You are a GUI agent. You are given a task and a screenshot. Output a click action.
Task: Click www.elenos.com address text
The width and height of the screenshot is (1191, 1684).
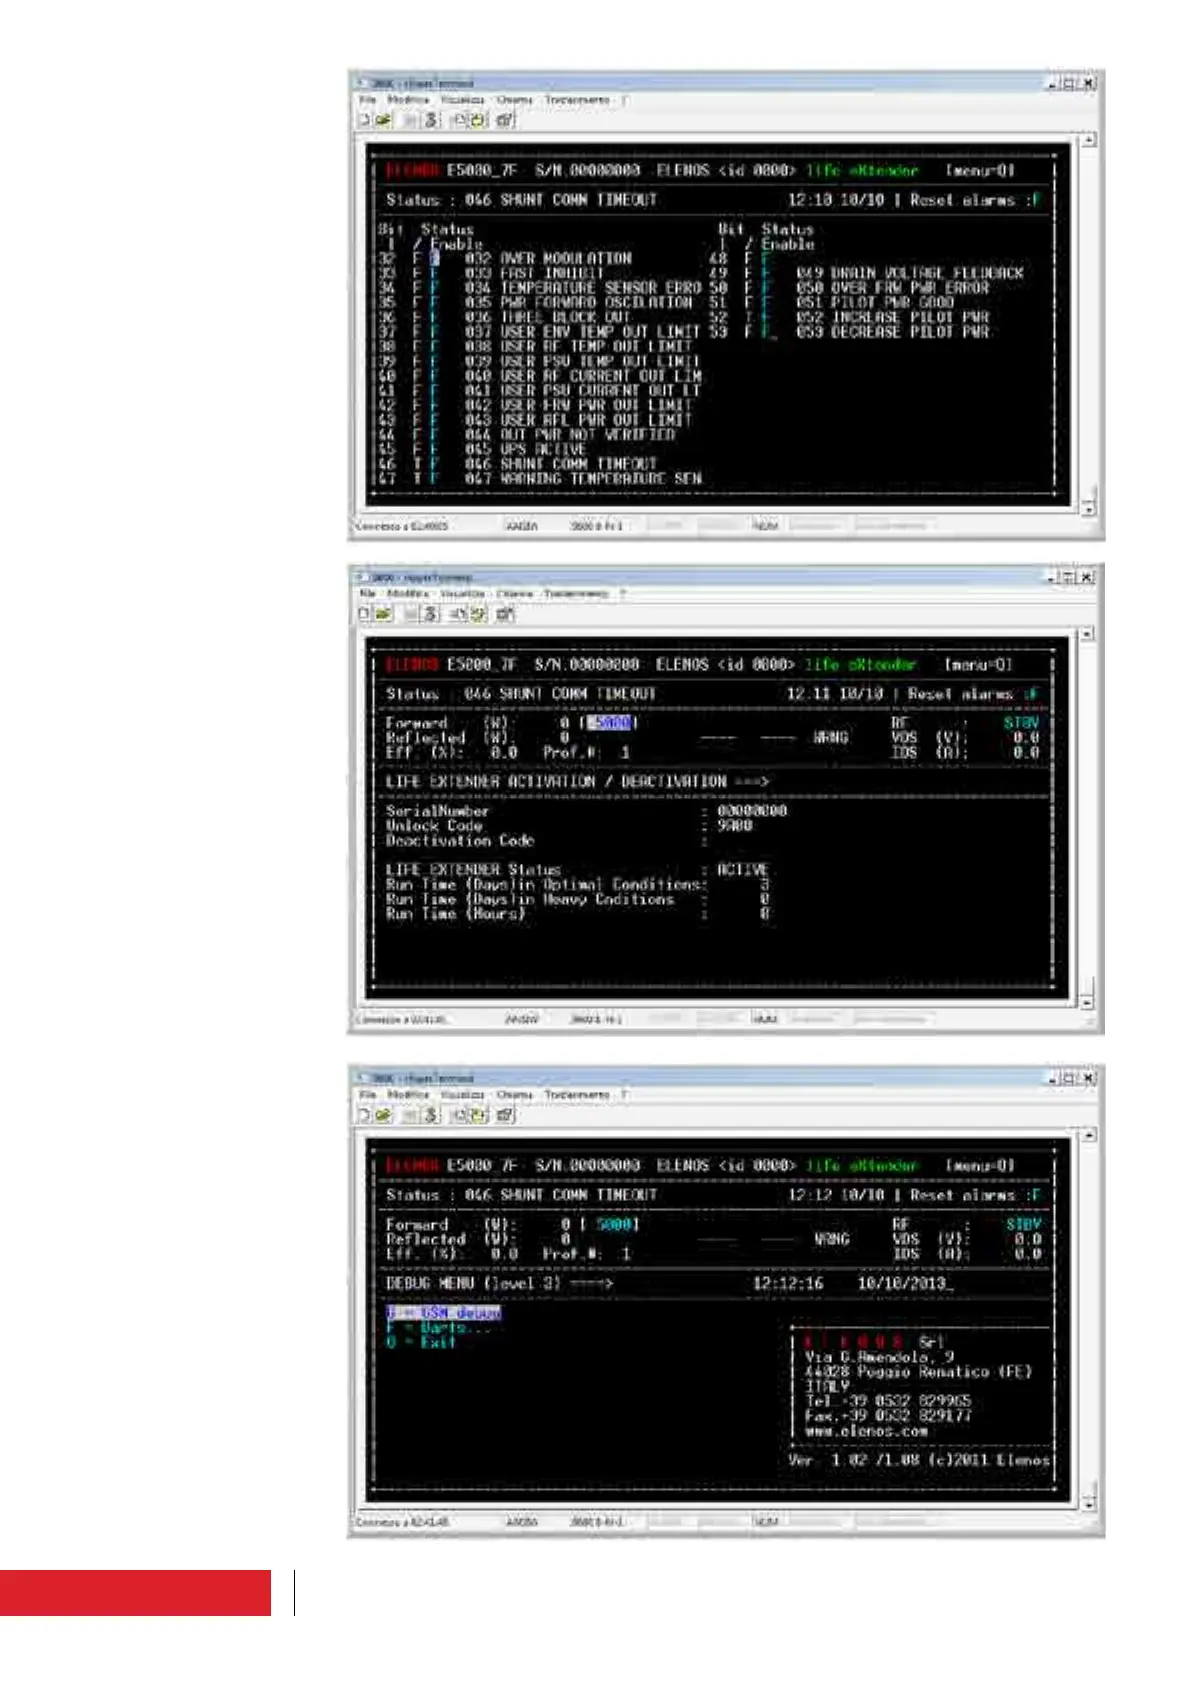pos(866,1431)
